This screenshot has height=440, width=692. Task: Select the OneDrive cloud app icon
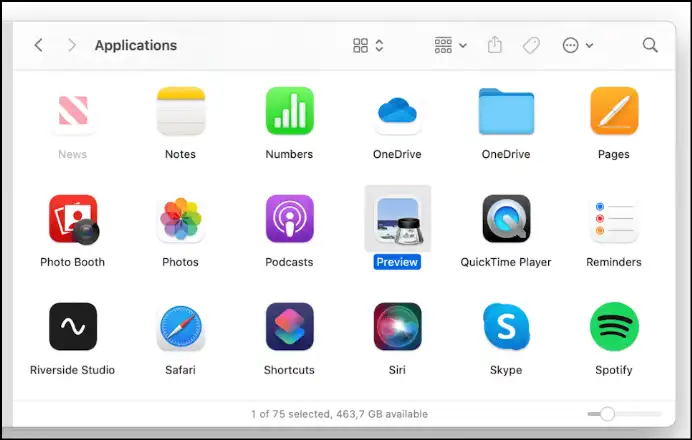point(398,113)
